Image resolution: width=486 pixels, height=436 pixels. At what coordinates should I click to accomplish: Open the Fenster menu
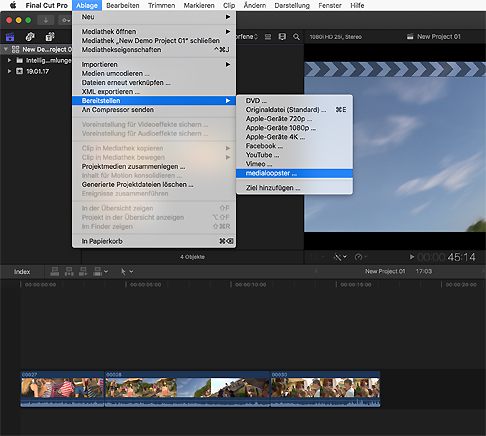click(330, 5)
